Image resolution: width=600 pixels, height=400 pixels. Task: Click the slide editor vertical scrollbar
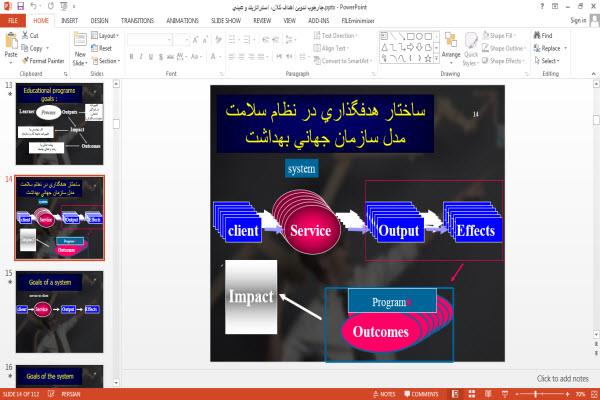click(x=596, y=211)
